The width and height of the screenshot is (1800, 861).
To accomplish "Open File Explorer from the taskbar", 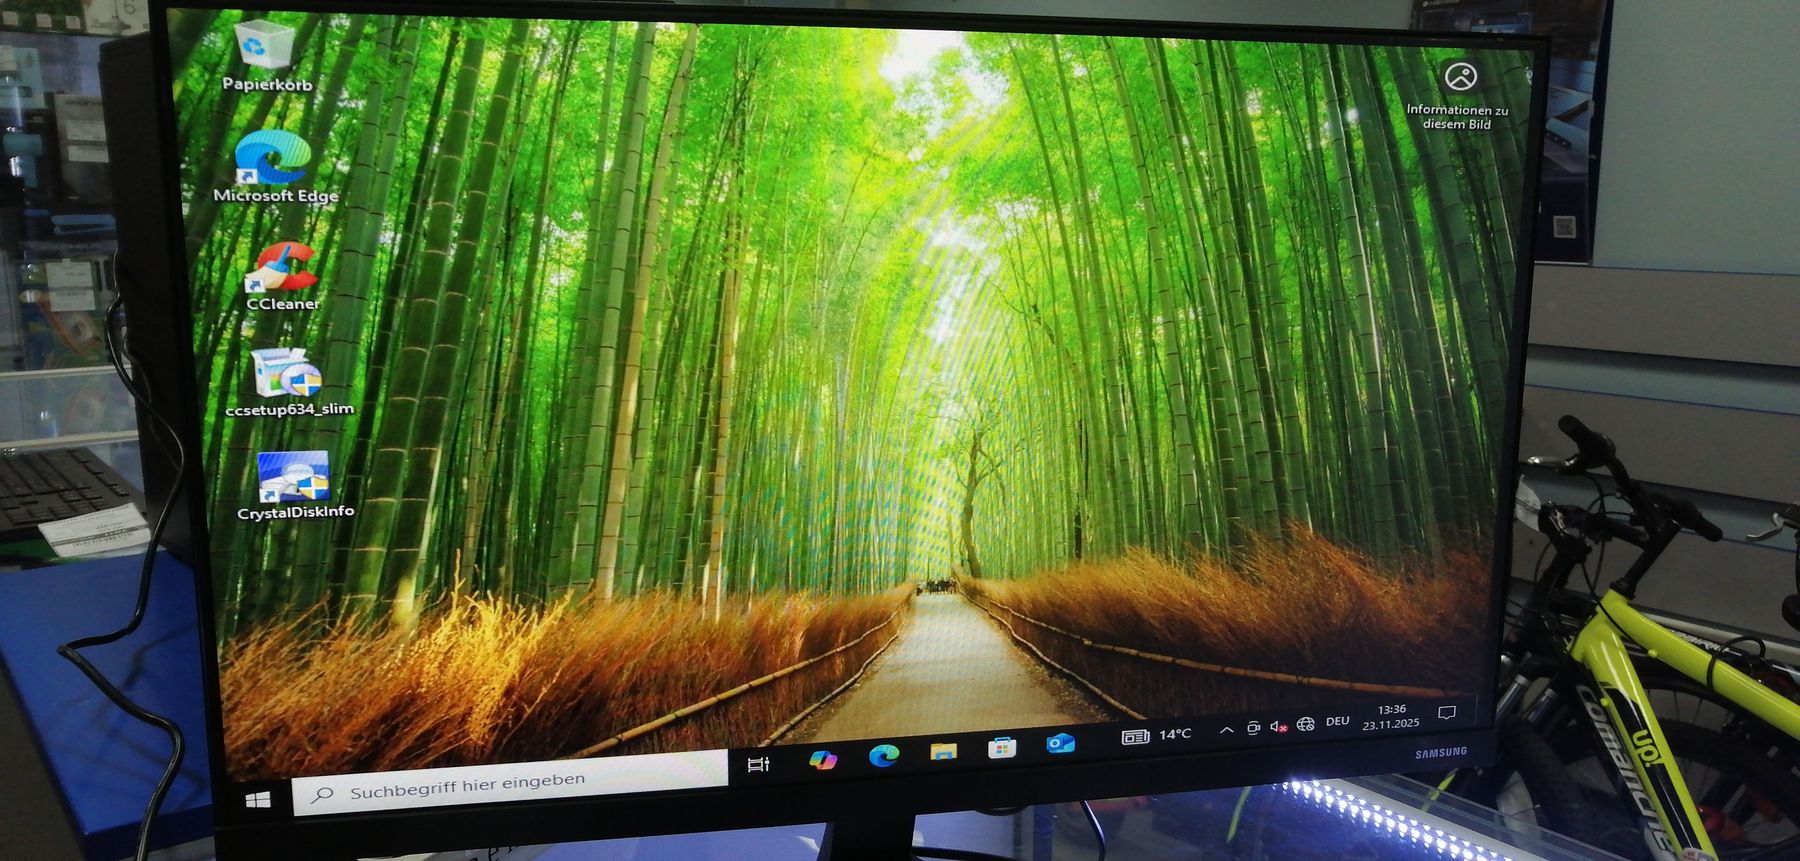I will tap(943, 752).
